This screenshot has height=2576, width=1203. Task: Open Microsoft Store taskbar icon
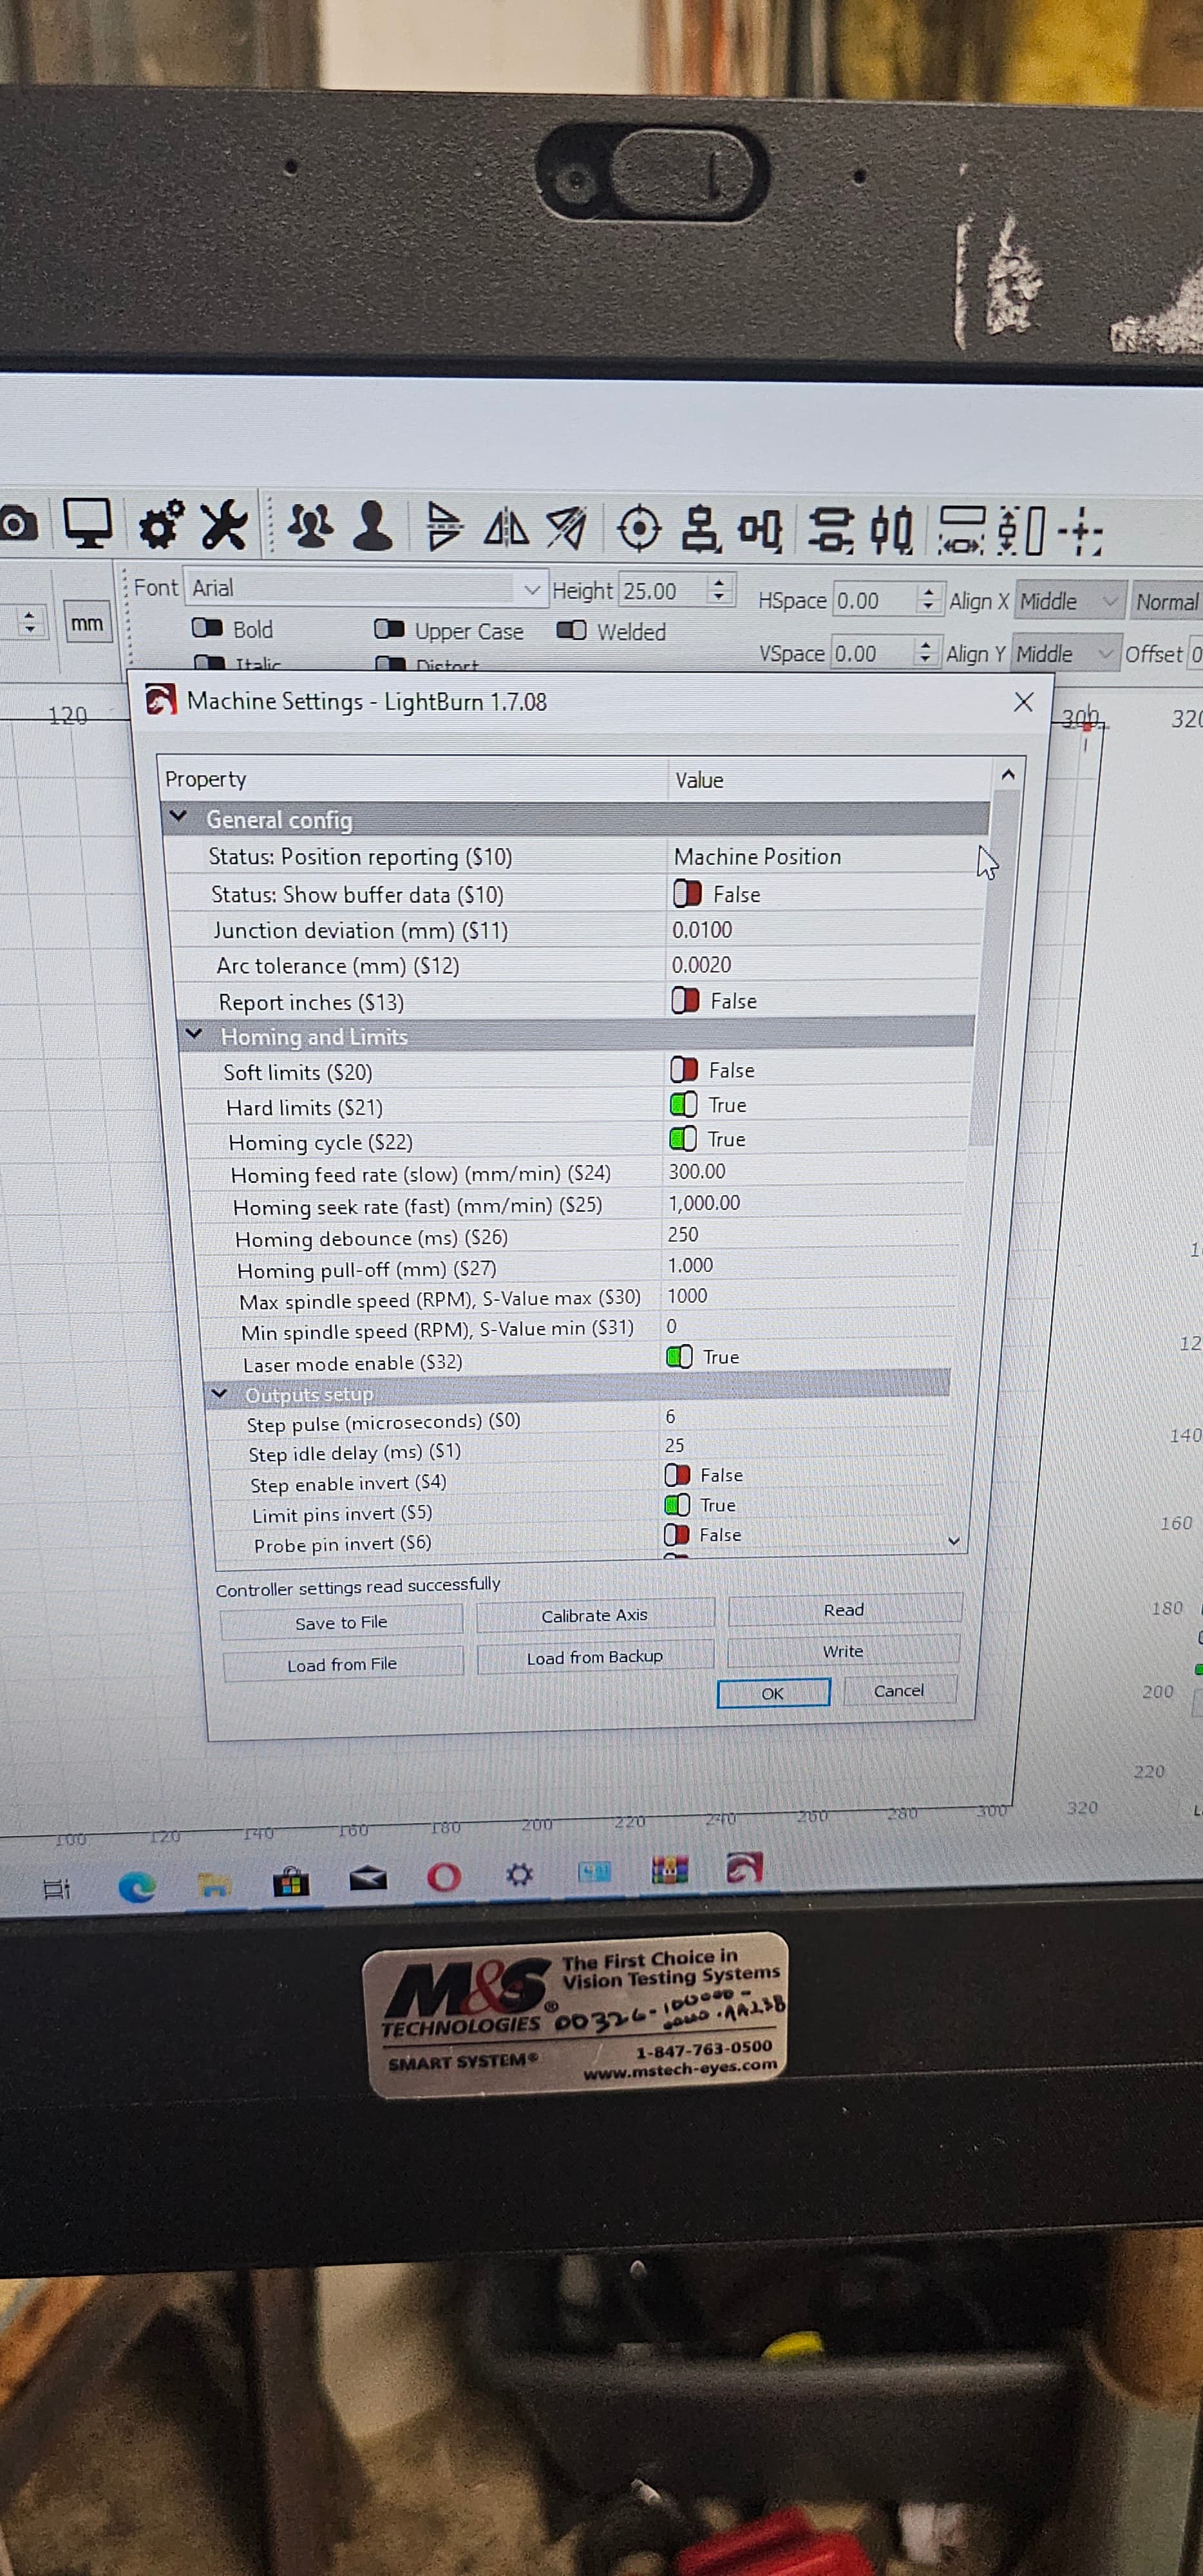pyautogui.click(x=291, y=1882)
